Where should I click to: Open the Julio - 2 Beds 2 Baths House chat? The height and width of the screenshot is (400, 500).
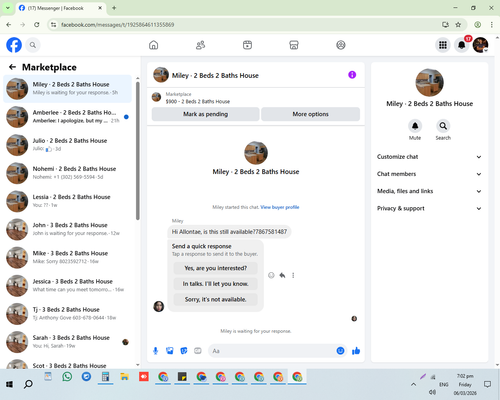pyautogui.click(x=68, y=145)
